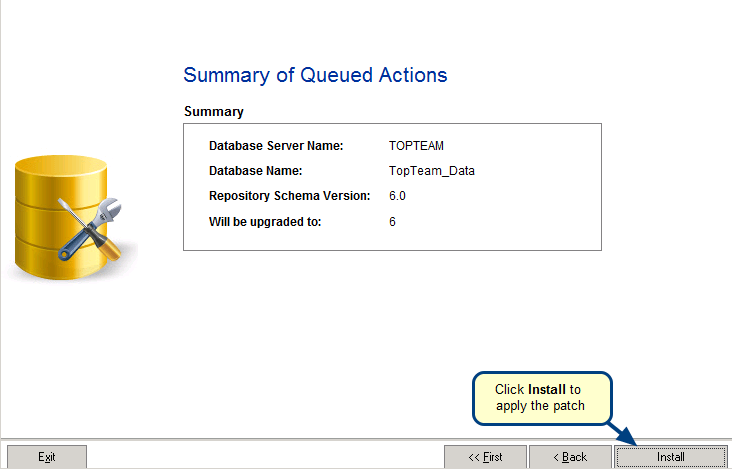Click the yellow Install callout tooltip
The image size is (732, 470).
[x=540, y=397]
